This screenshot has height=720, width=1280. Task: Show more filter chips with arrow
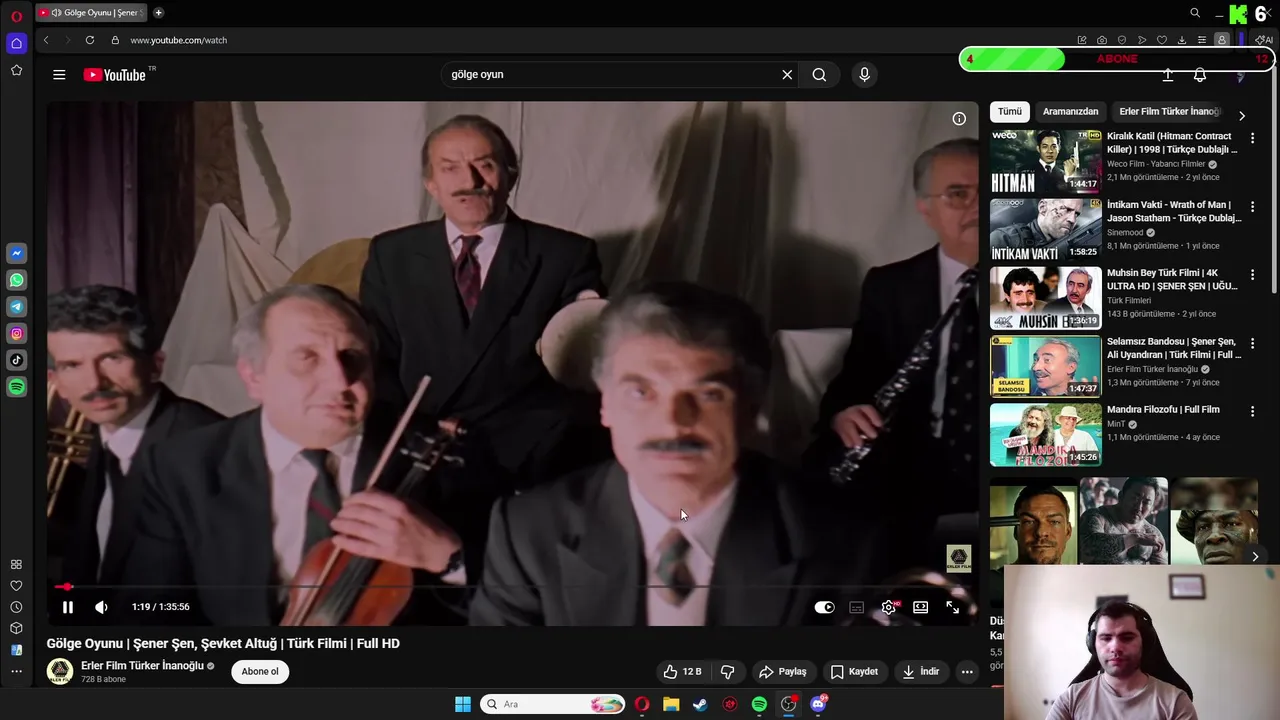tap(1242, 116)
